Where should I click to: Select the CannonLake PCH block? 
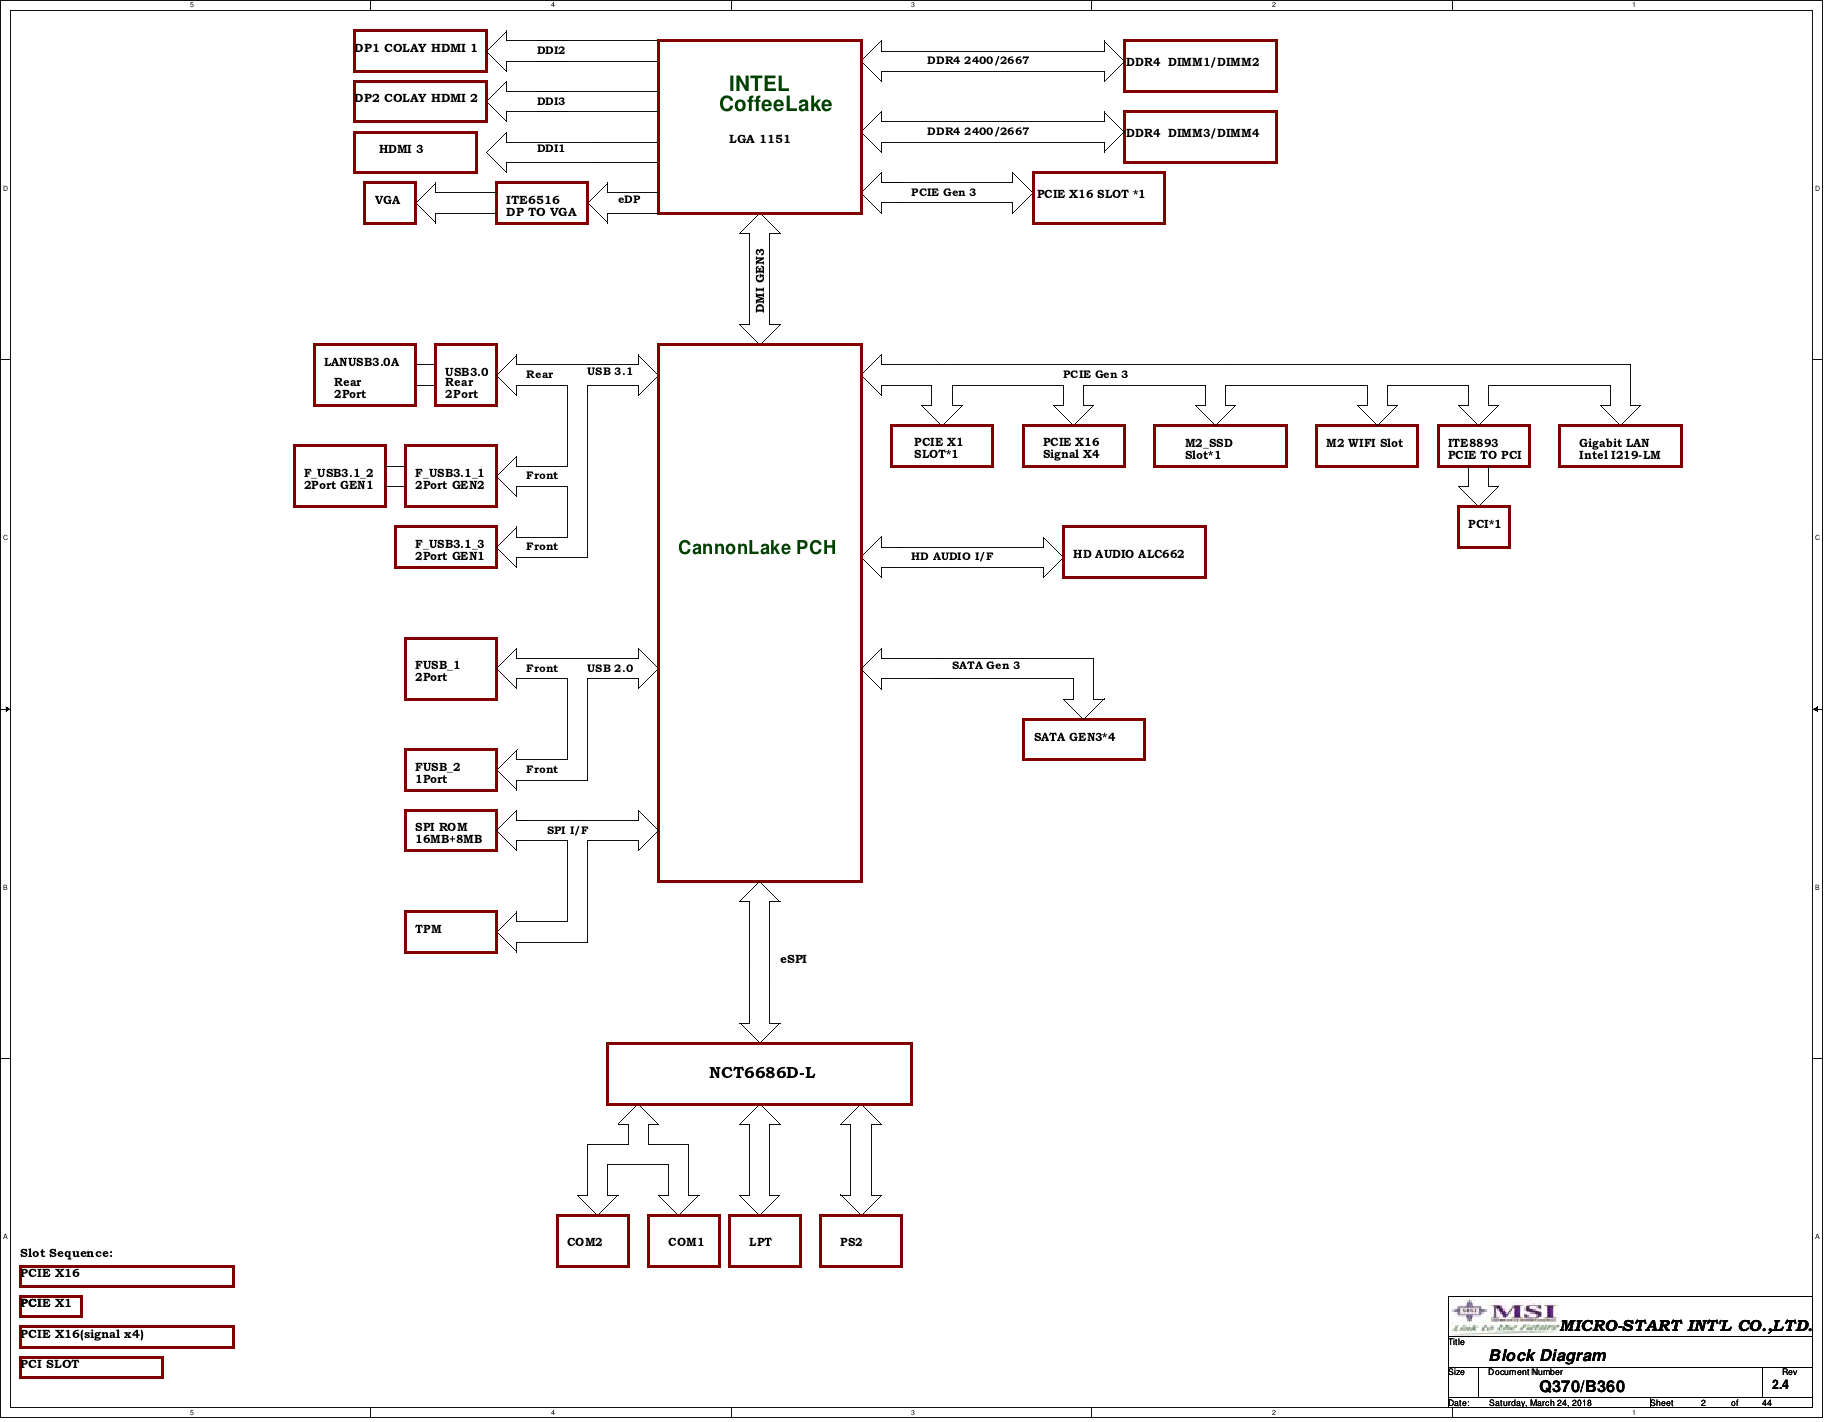tap(760, 613)
